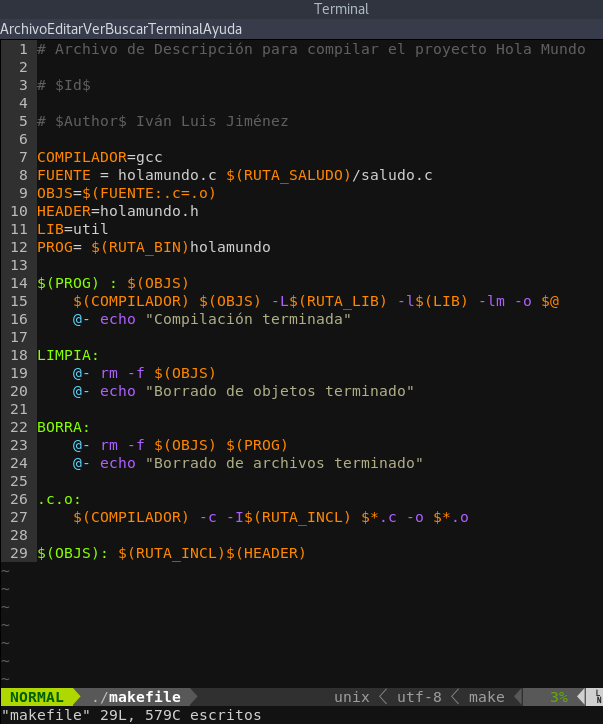Click the unix file format indicator
Screen dimensions: 603x724
tap(352, 697)
